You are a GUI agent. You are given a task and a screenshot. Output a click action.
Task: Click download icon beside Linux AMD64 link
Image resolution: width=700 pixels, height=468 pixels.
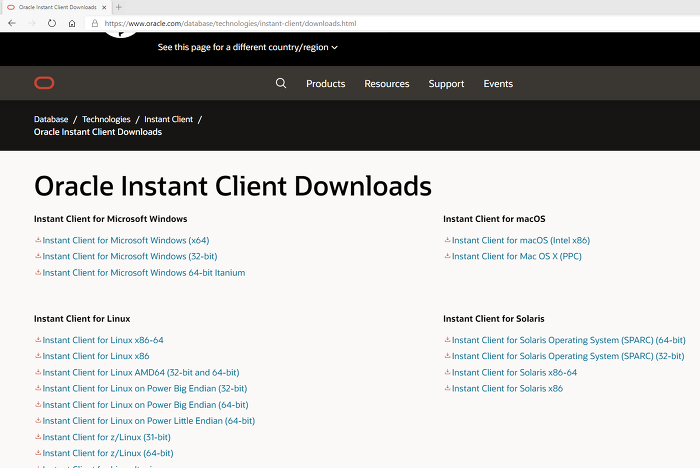(x=38, y=372)
